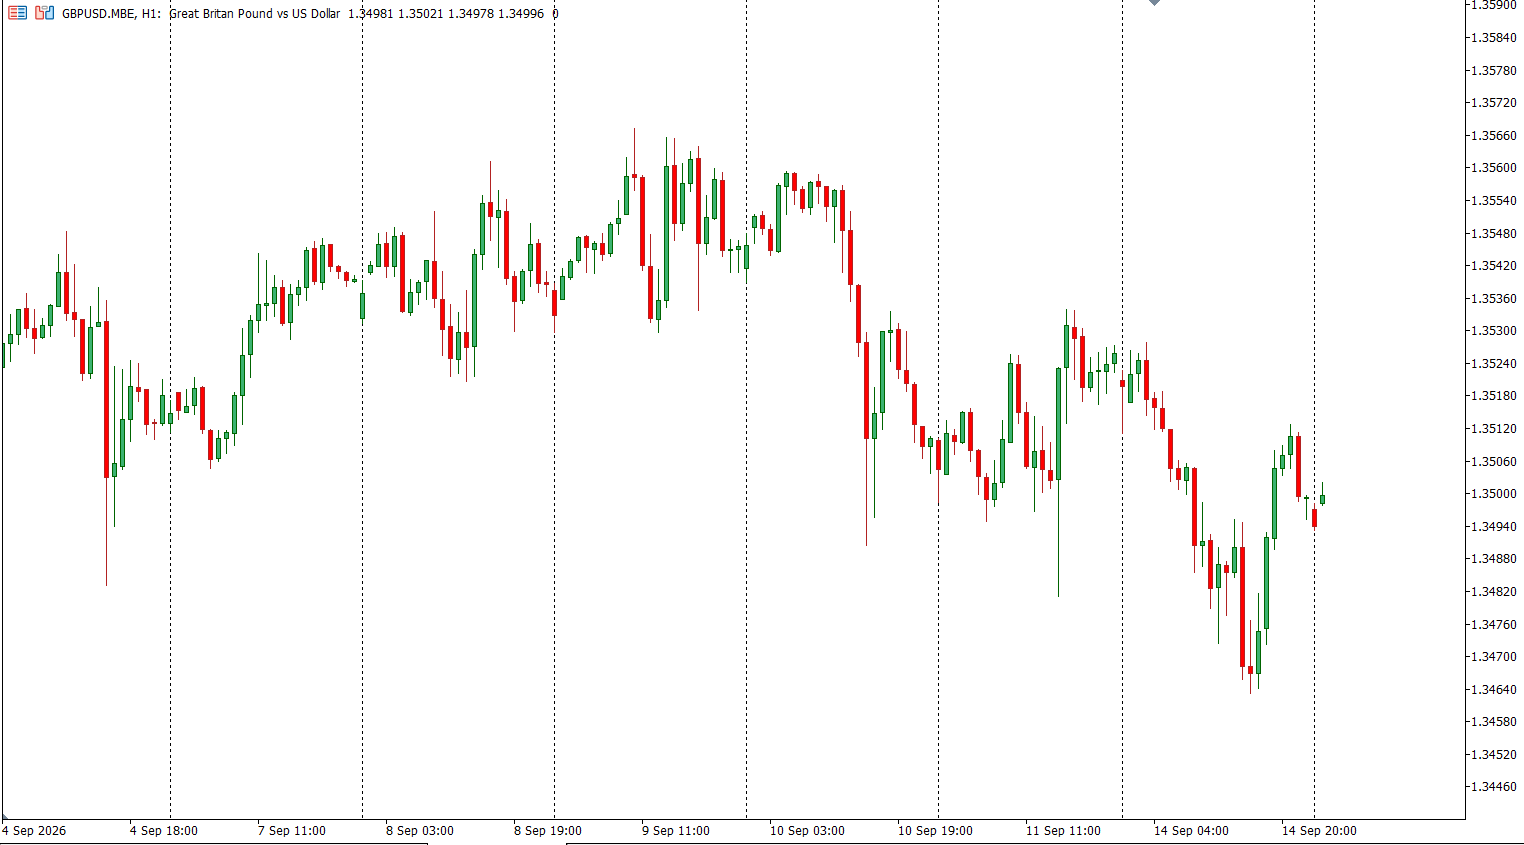This screenshot has height=845, width=1524.
Task: Click the 1.34460 price label at scale bottom
Action: pyautogui.click(x=1493, y=787)
